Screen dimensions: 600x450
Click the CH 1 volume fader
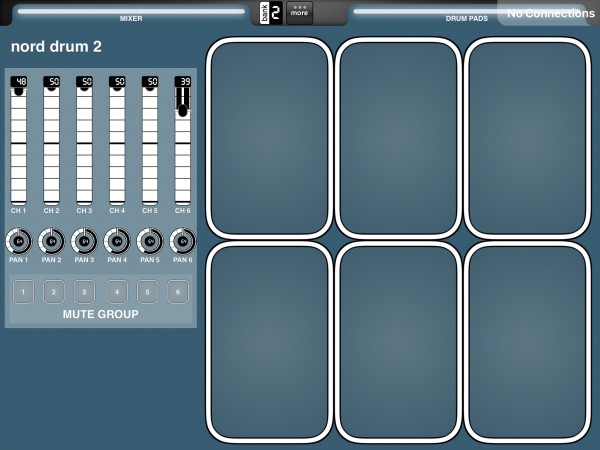(x=18, y=146)
